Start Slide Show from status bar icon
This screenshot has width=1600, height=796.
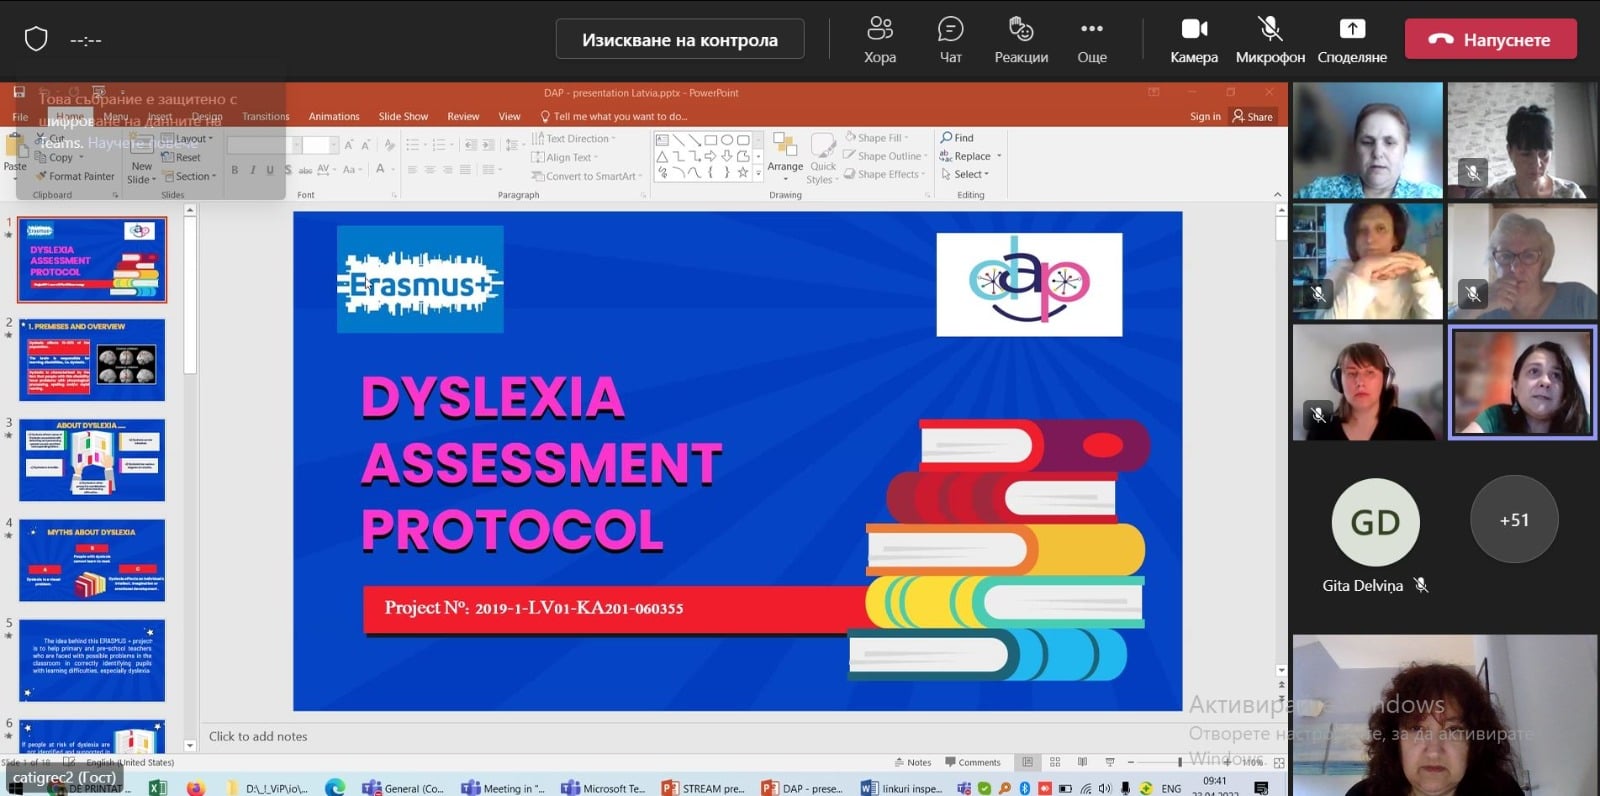click(x=1109, y=763)
